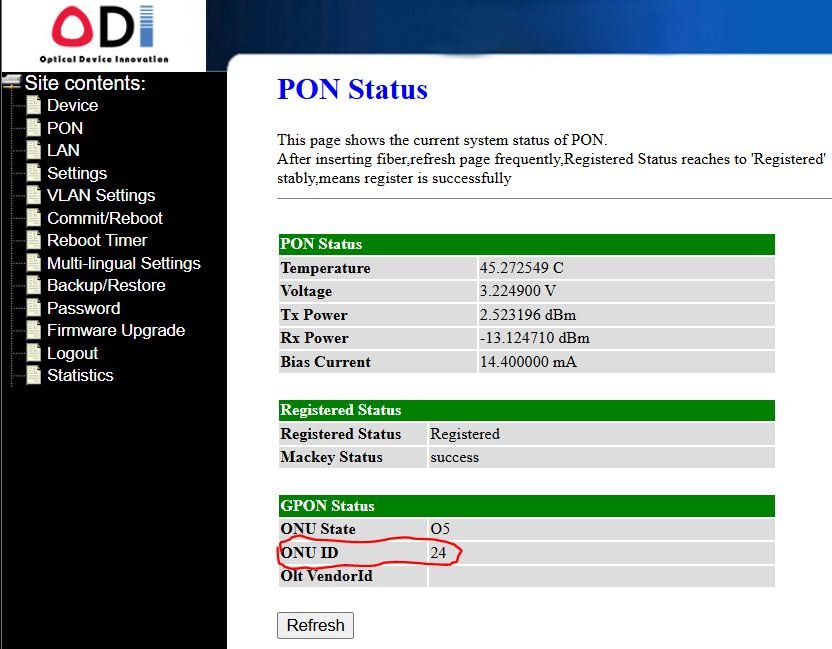
Task: Click the page icon next to PON
Action: 33,128
